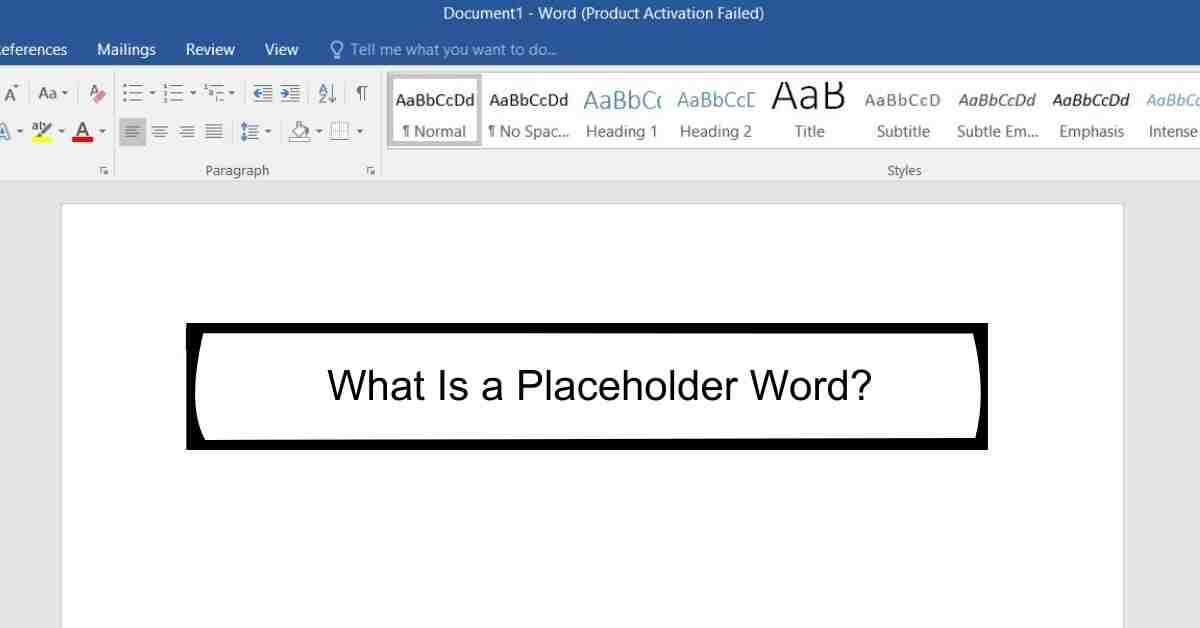Viewport: 1200px width, 628px height.
Task: Toggle Align Left paragraph alignment
Action: [x=132, y=131]
